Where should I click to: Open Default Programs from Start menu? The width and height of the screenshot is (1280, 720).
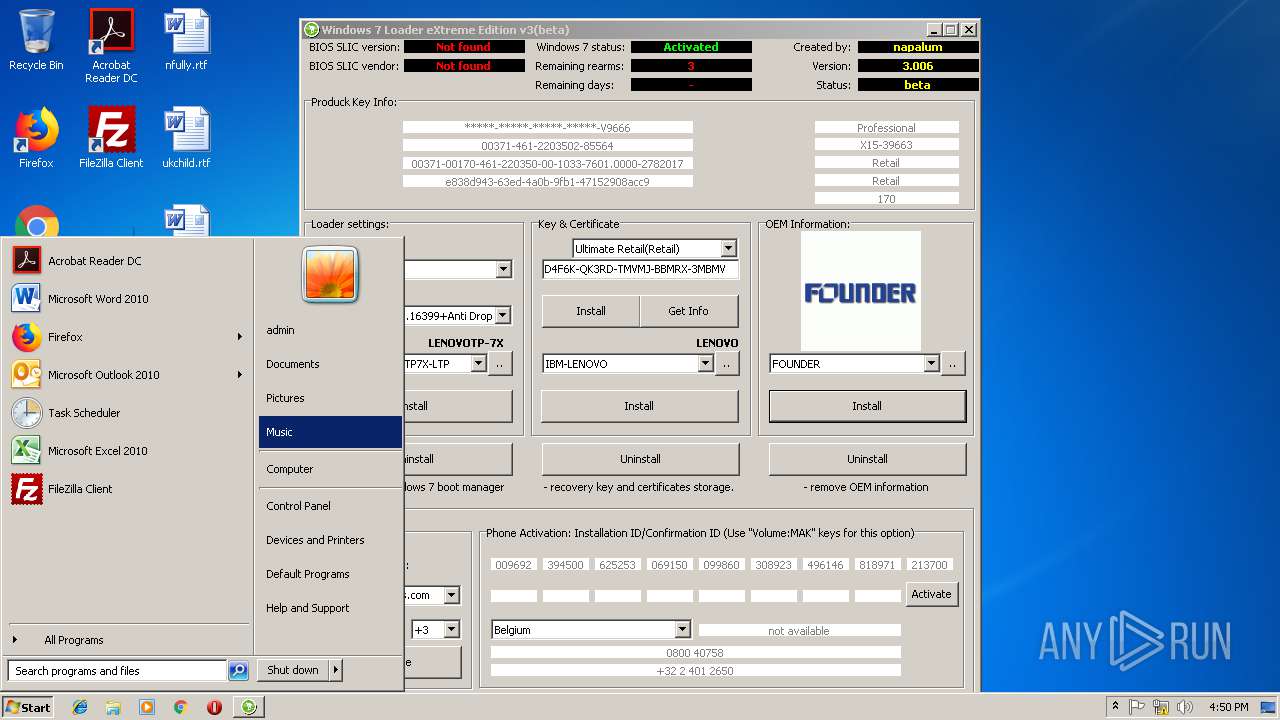coord(330,574)
